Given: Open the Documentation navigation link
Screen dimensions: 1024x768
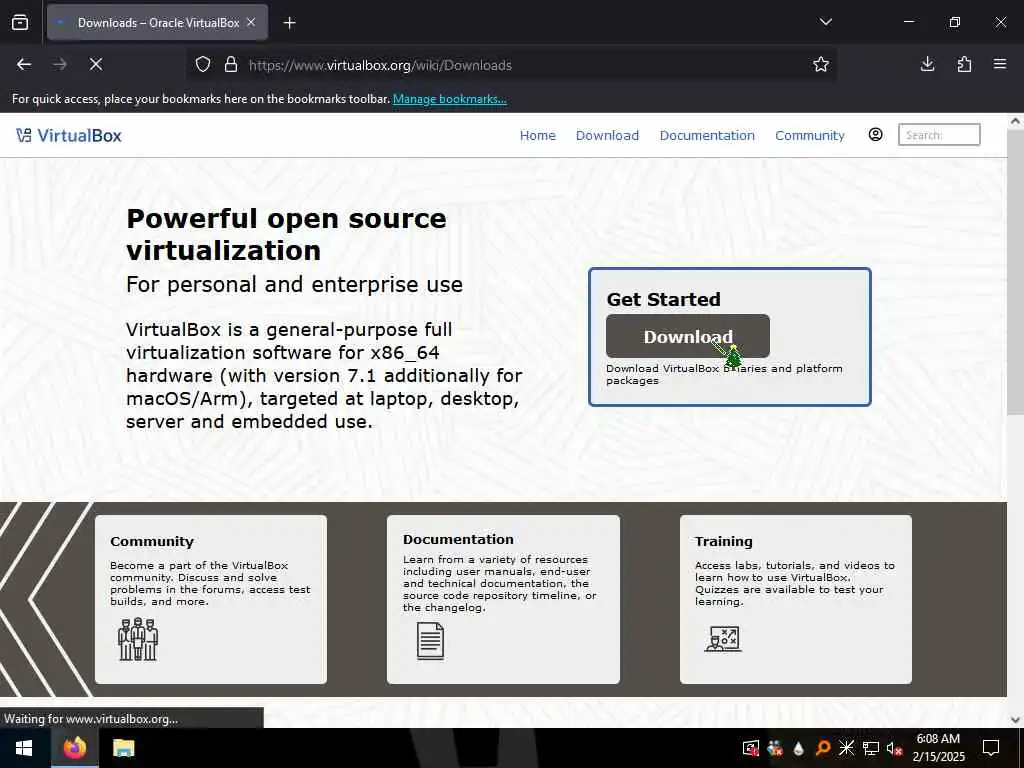Looking at the screenshot, I should point(707,135).
